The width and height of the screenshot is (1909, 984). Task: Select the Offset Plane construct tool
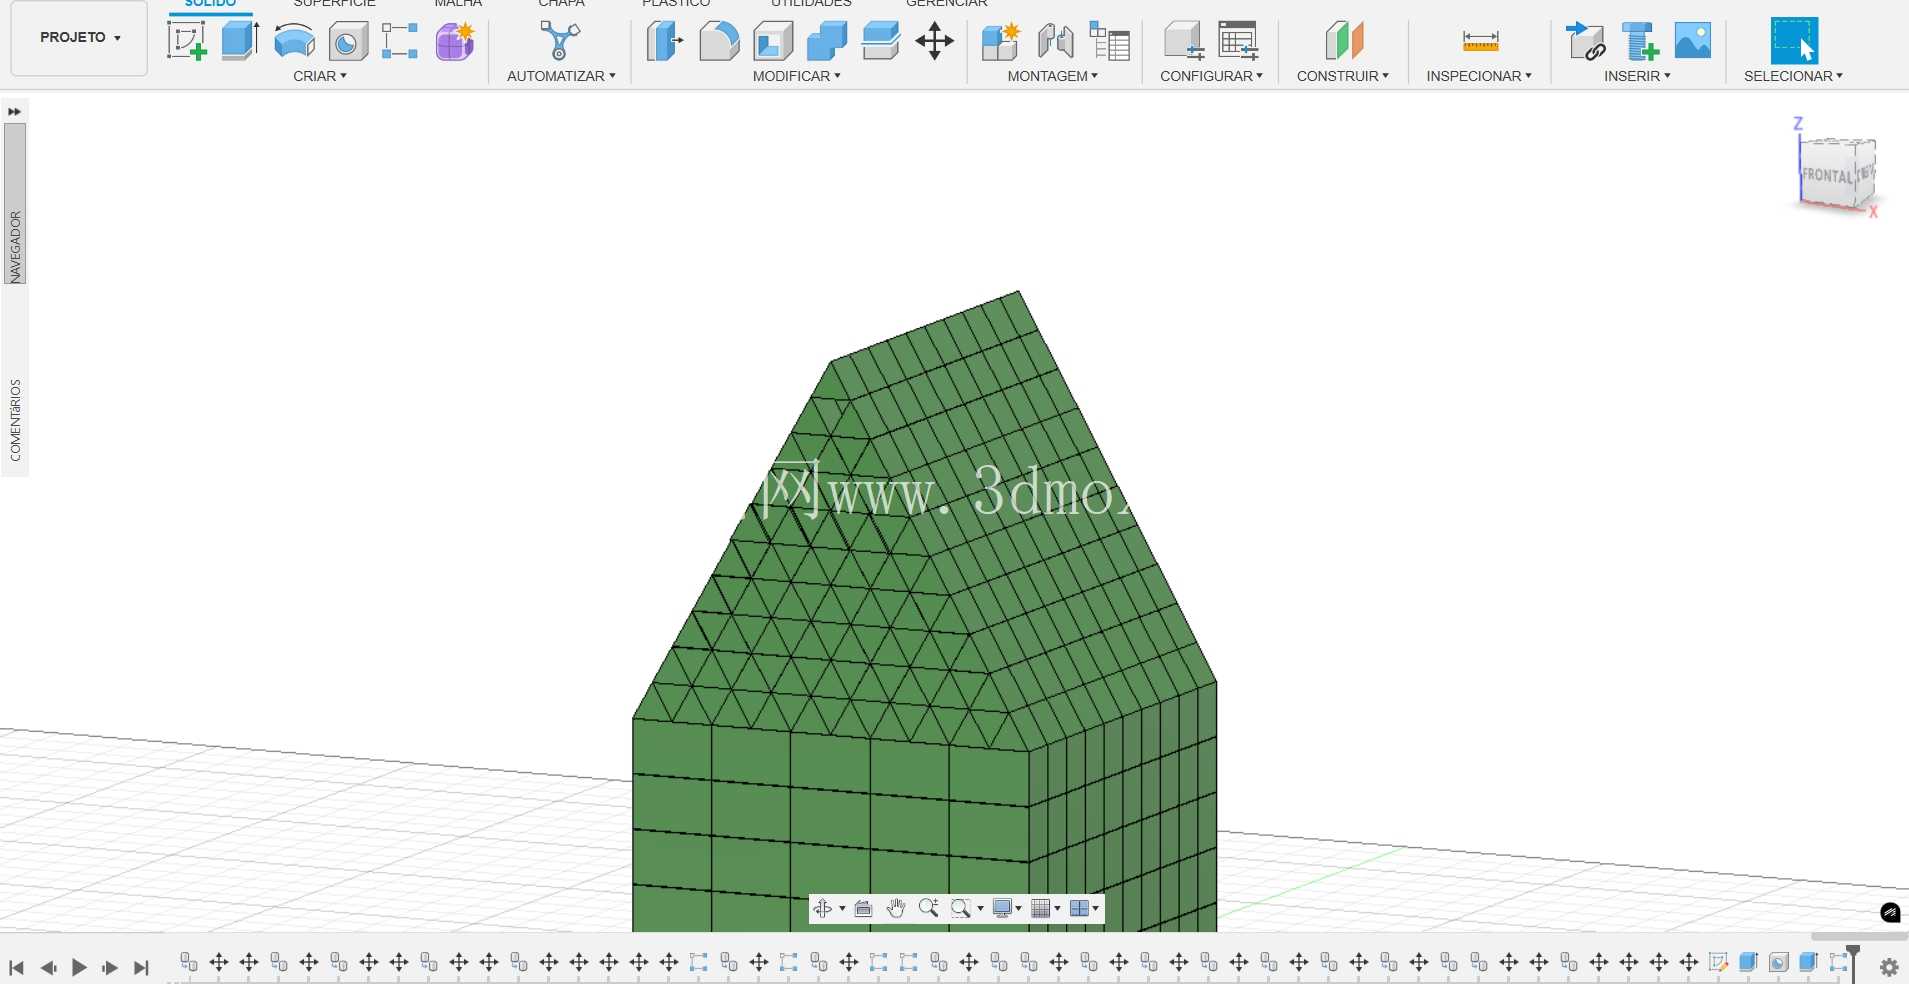tap(1344, 41)
